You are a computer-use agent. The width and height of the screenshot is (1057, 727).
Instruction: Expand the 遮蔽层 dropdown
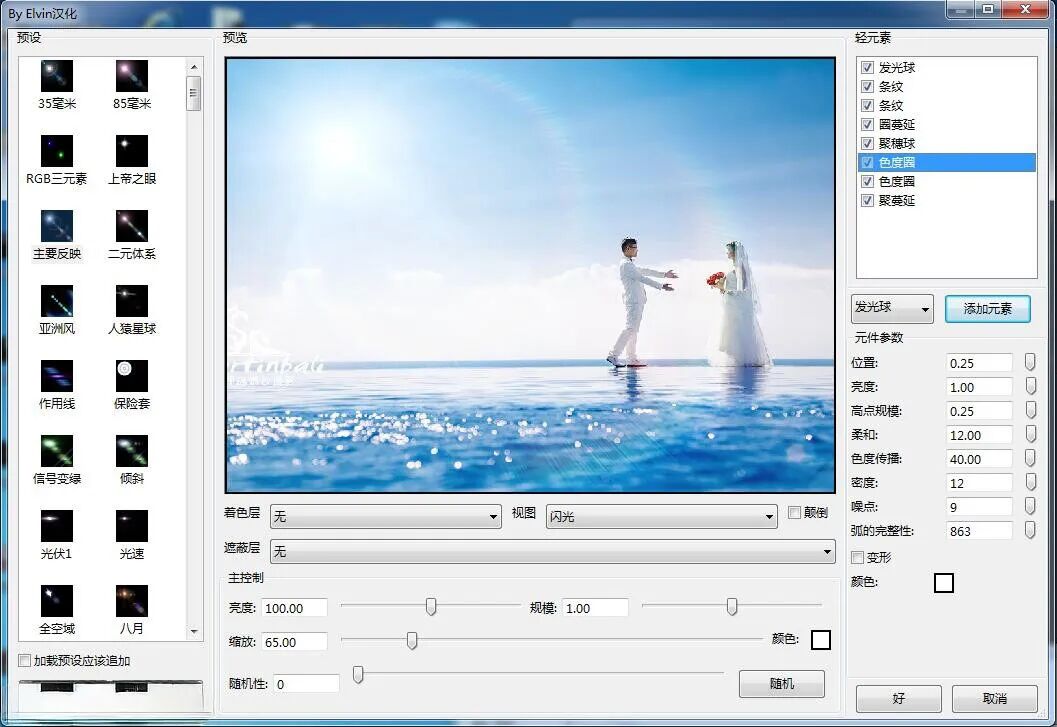[x=553, y=551]
